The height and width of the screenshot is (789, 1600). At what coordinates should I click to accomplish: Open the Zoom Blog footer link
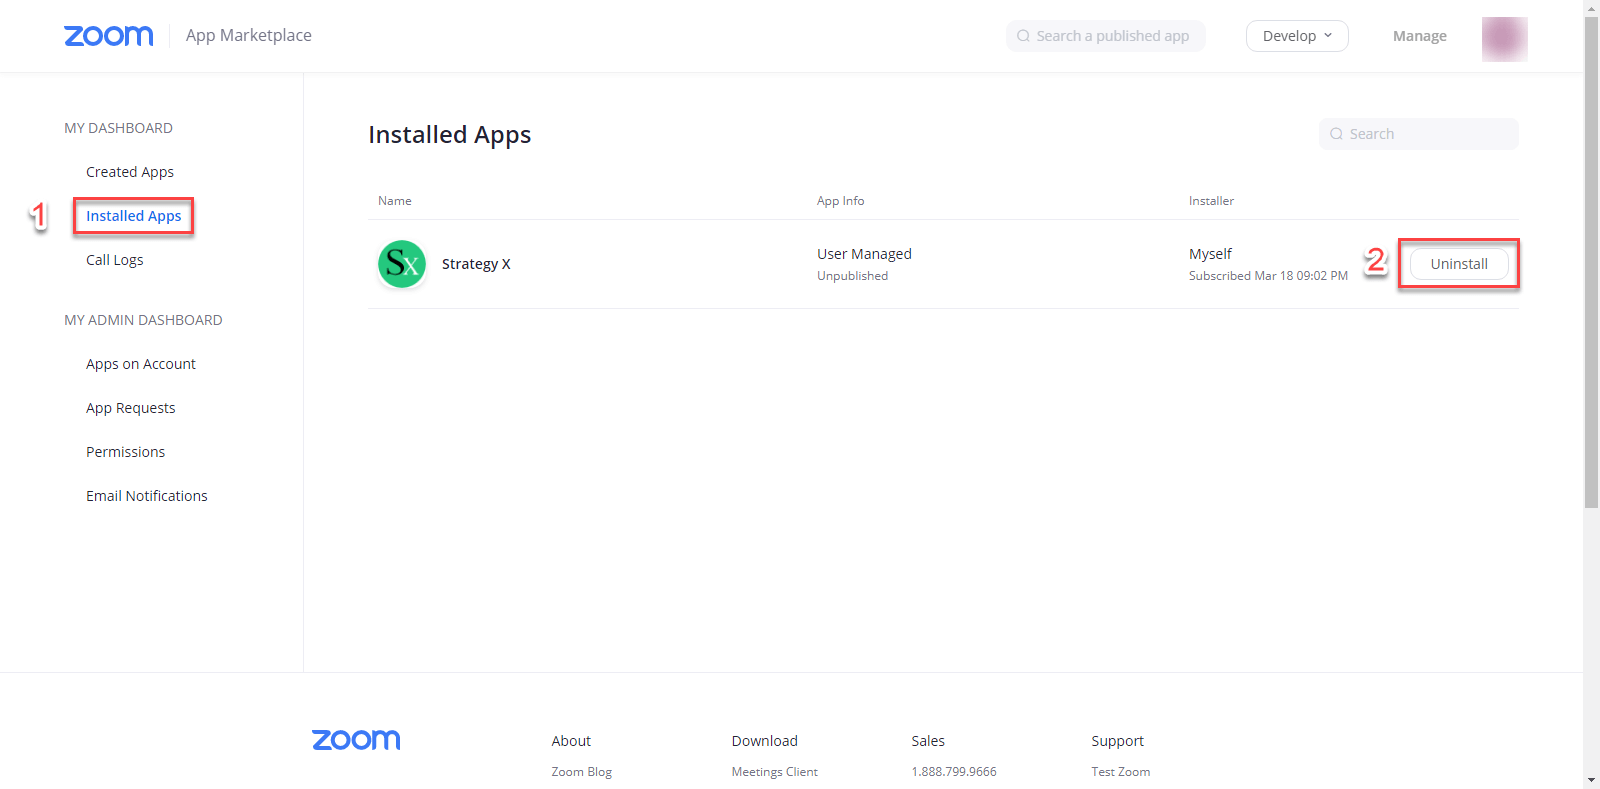pyautogui.click(x=581, y=772)
